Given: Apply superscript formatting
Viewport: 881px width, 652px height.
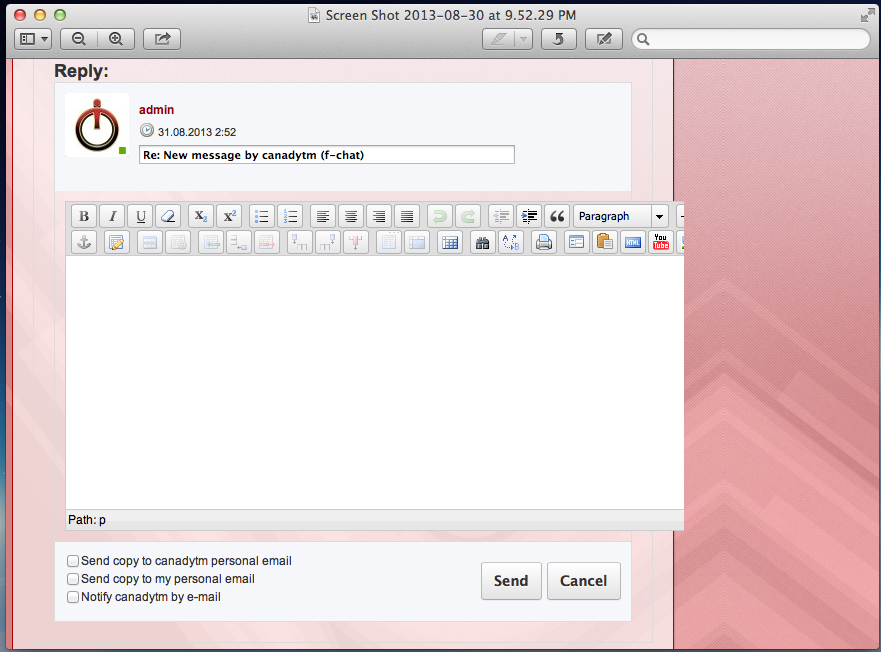Looking at the screenshot, I should click(229, 216).
